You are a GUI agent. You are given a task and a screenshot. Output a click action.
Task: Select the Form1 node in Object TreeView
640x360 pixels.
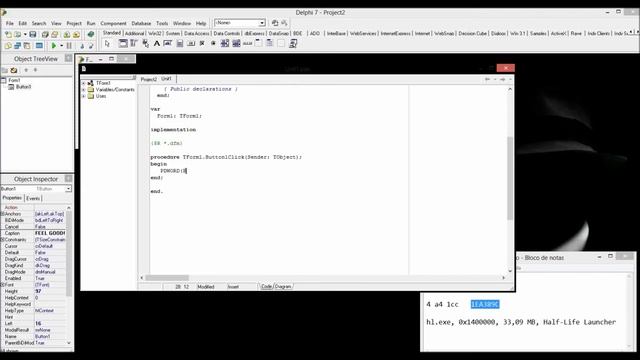pyautogui.click(x=14, y=80)
